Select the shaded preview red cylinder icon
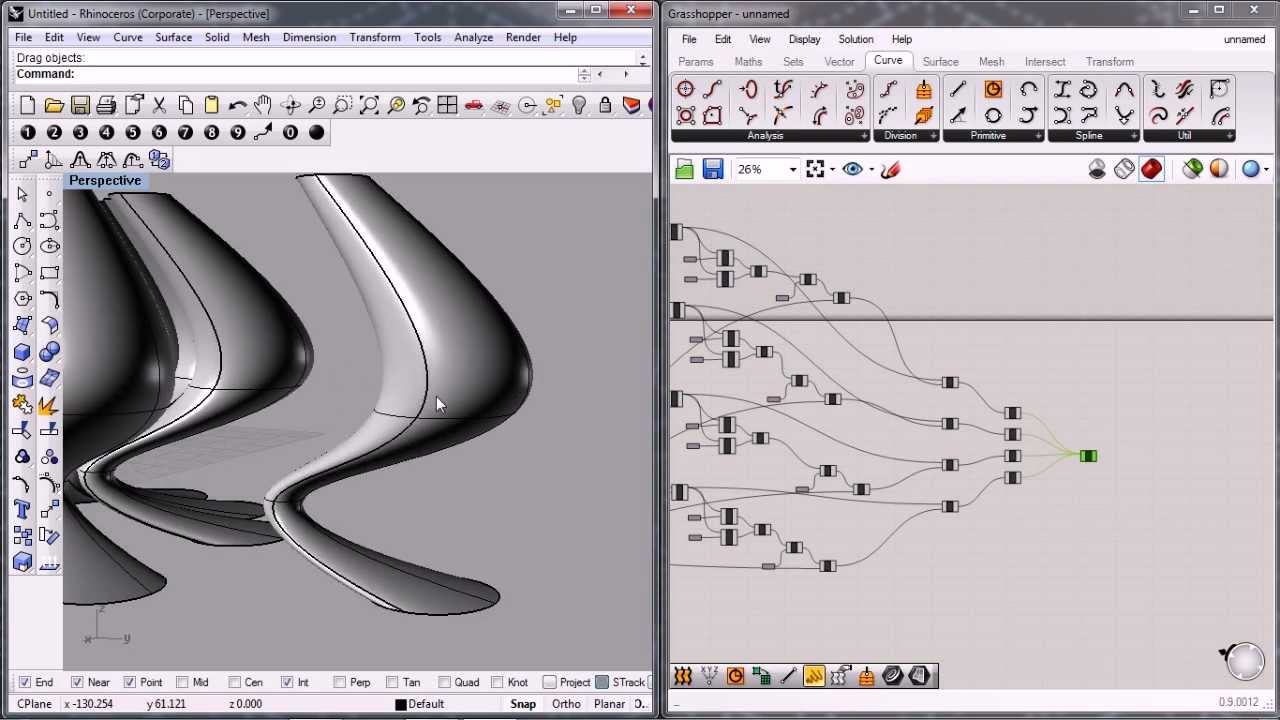Screen dimensions: 1280x720 1151,170
